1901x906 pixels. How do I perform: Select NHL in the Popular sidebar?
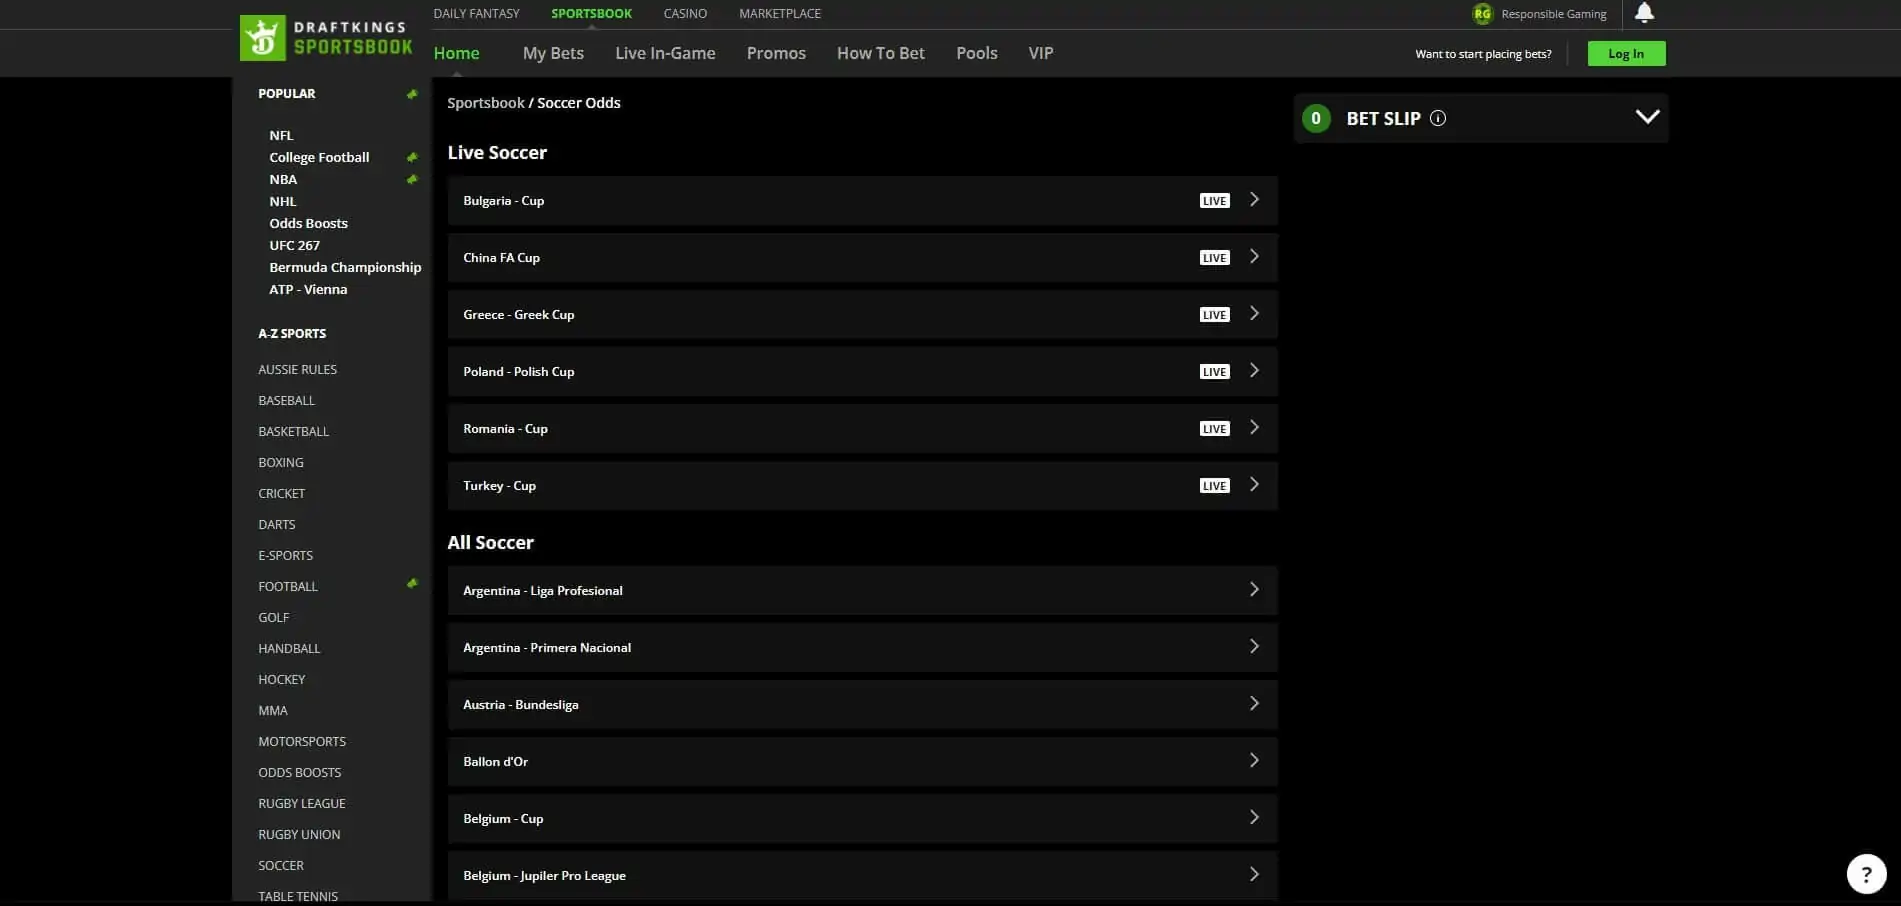[283, 201]
